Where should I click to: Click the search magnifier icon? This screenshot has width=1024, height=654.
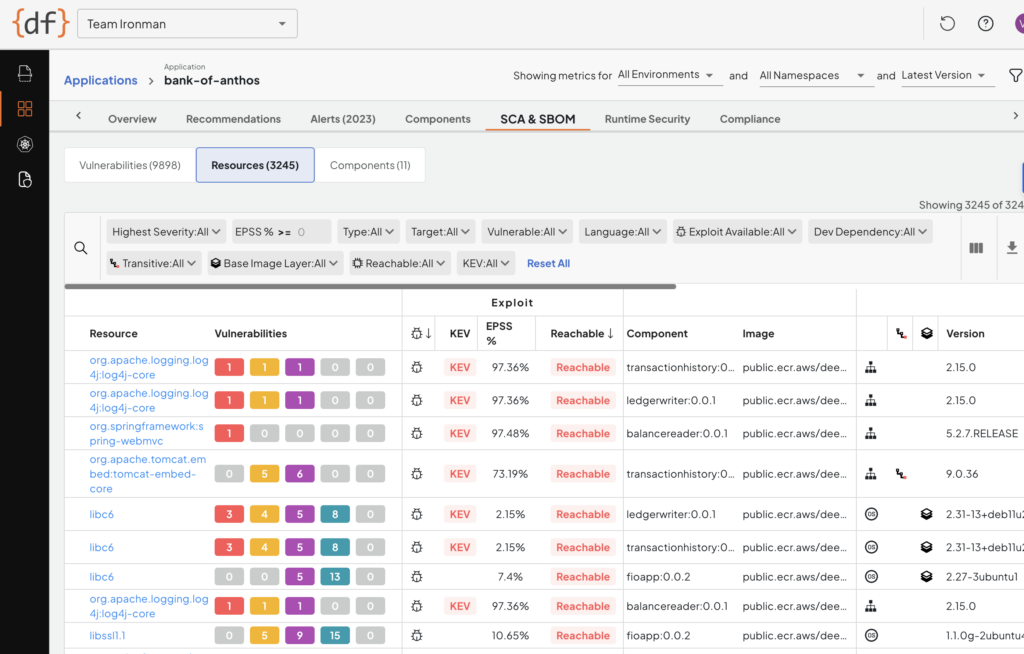(81, 248)
